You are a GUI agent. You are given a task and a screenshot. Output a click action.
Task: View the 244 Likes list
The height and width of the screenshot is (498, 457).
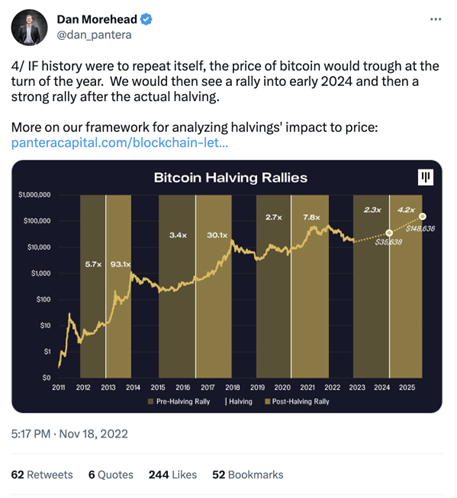(173, 475)
